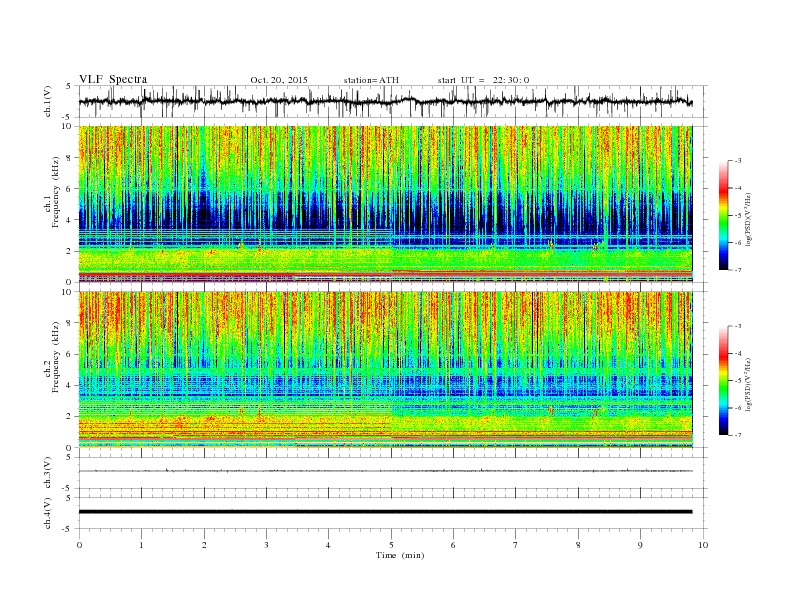Image resolution: width=792 pixels, height=612 pixels.
Task: Click inside the ch.1 spectrogram panel
Action: (385, 204)
